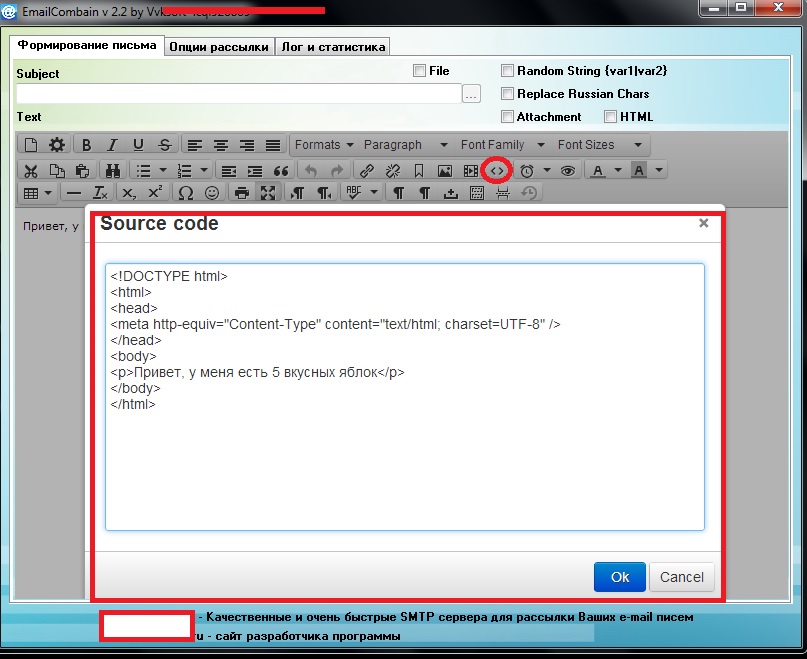Clear formatting of selected text
This screenshot has height=659, width=807.
[100, 193]
